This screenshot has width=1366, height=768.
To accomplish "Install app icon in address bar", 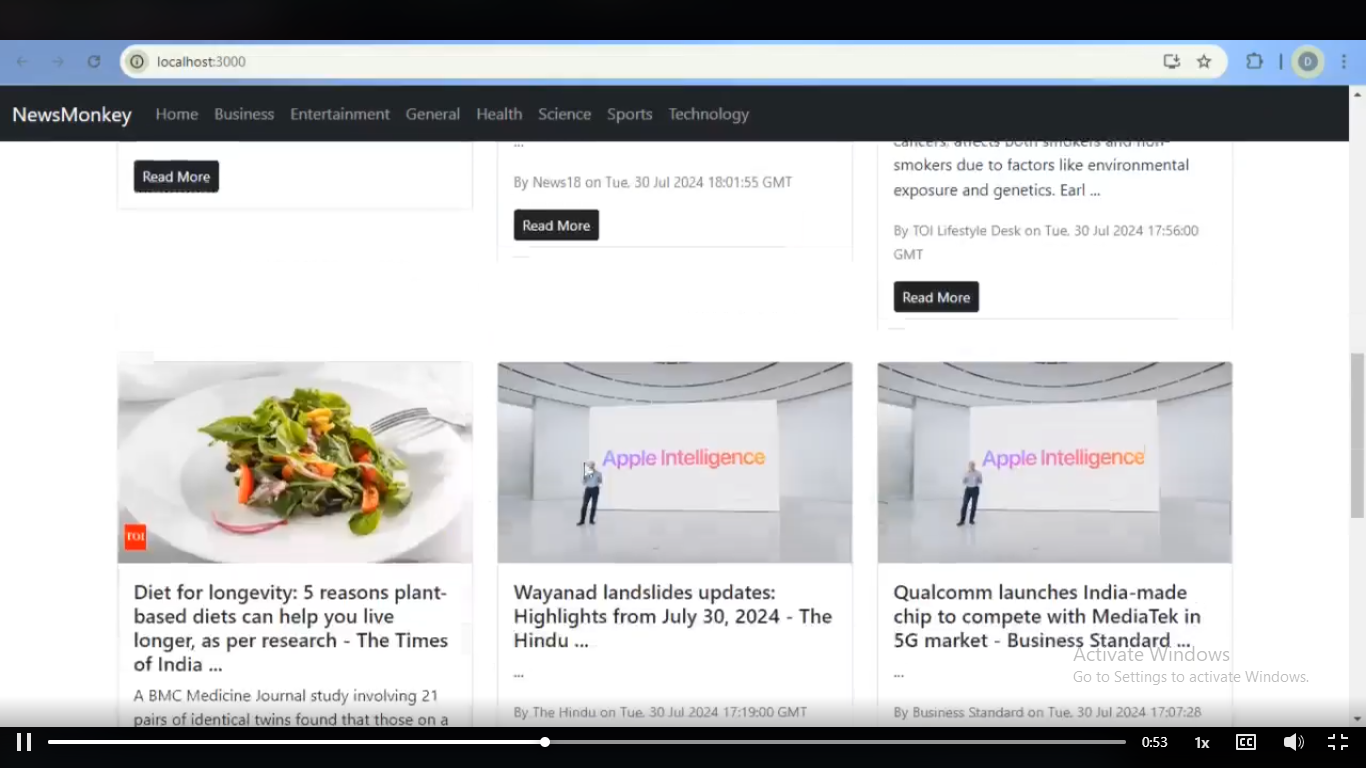I will click(1172, 62).
